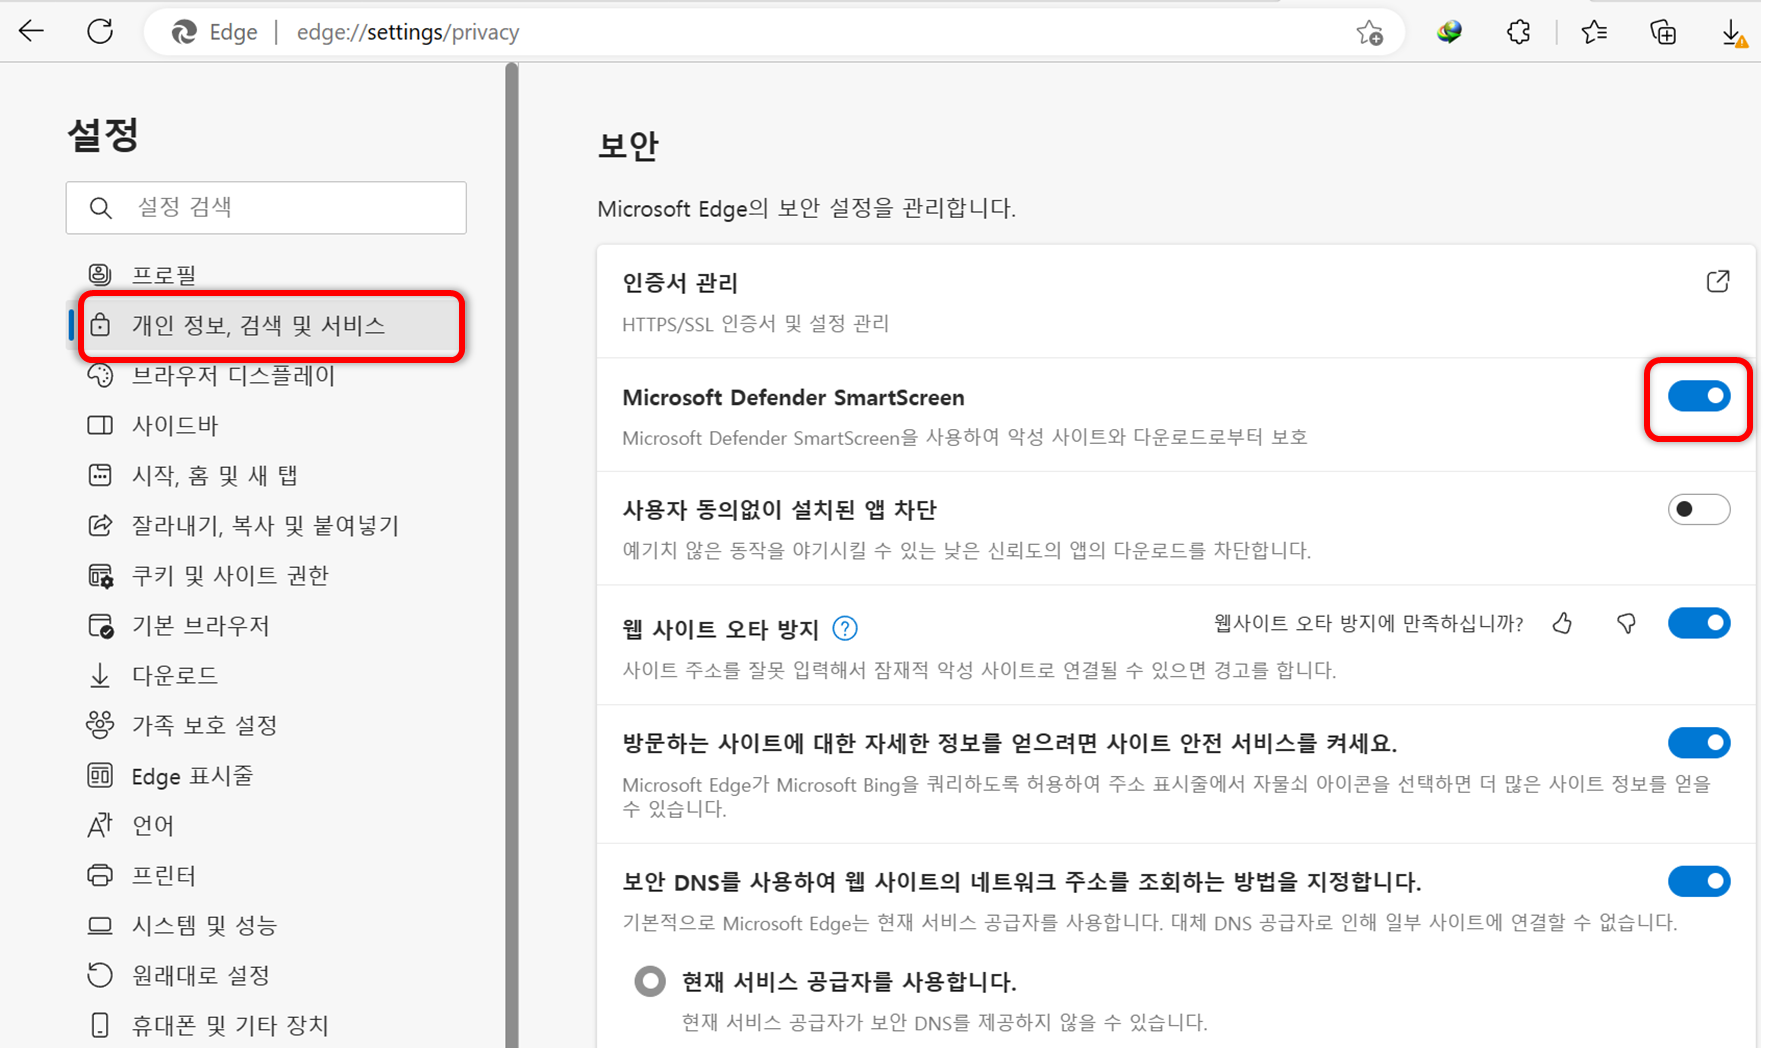The height and width of the screenshot is (1048, 1765).
Task: Click the cookie icon for 쿠키 및 사이트 권한
Action: click(100, 576)
